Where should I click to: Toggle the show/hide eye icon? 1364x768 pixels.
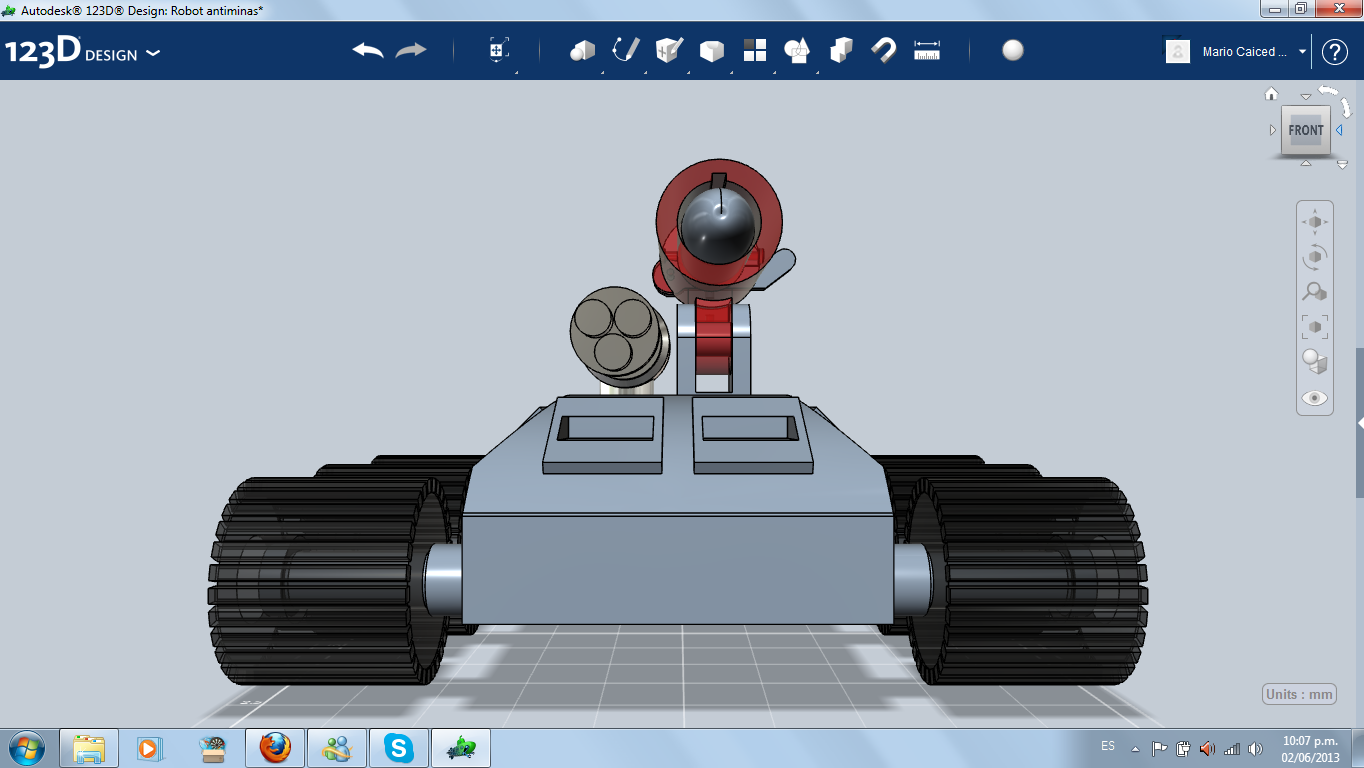(x=1315, y=398)
